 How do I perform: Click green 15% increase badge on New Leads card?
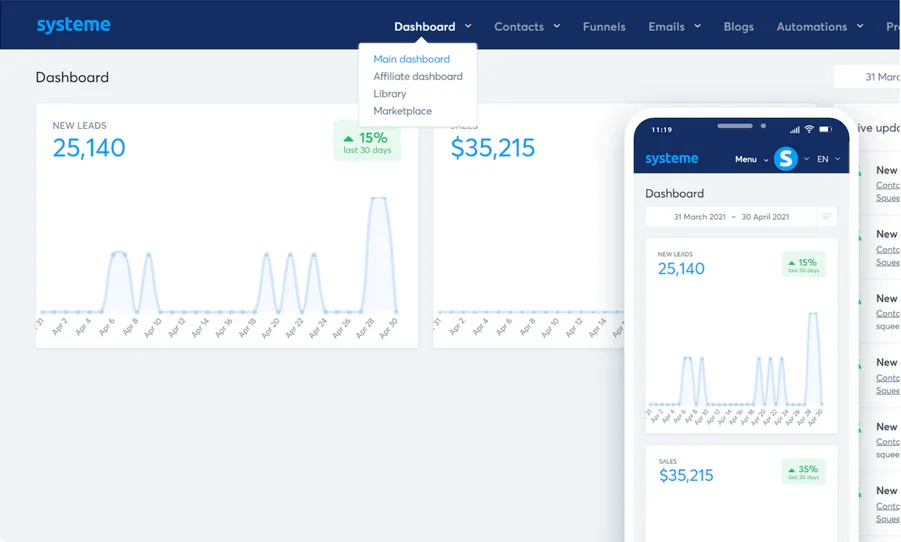coord(367,141)
